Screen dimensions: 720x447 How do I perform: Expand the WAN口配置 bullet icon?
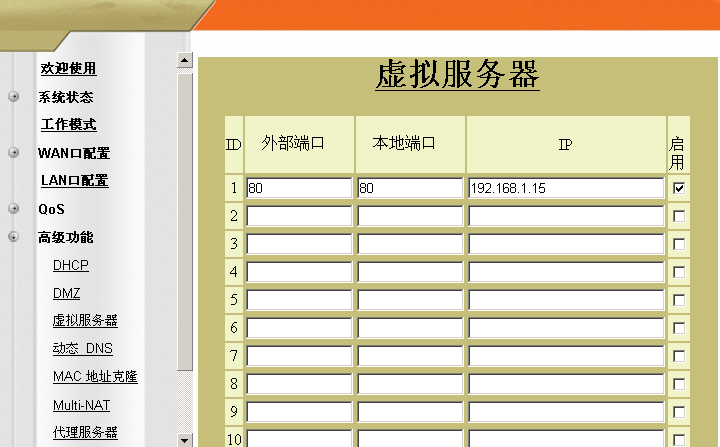(14, 153)
